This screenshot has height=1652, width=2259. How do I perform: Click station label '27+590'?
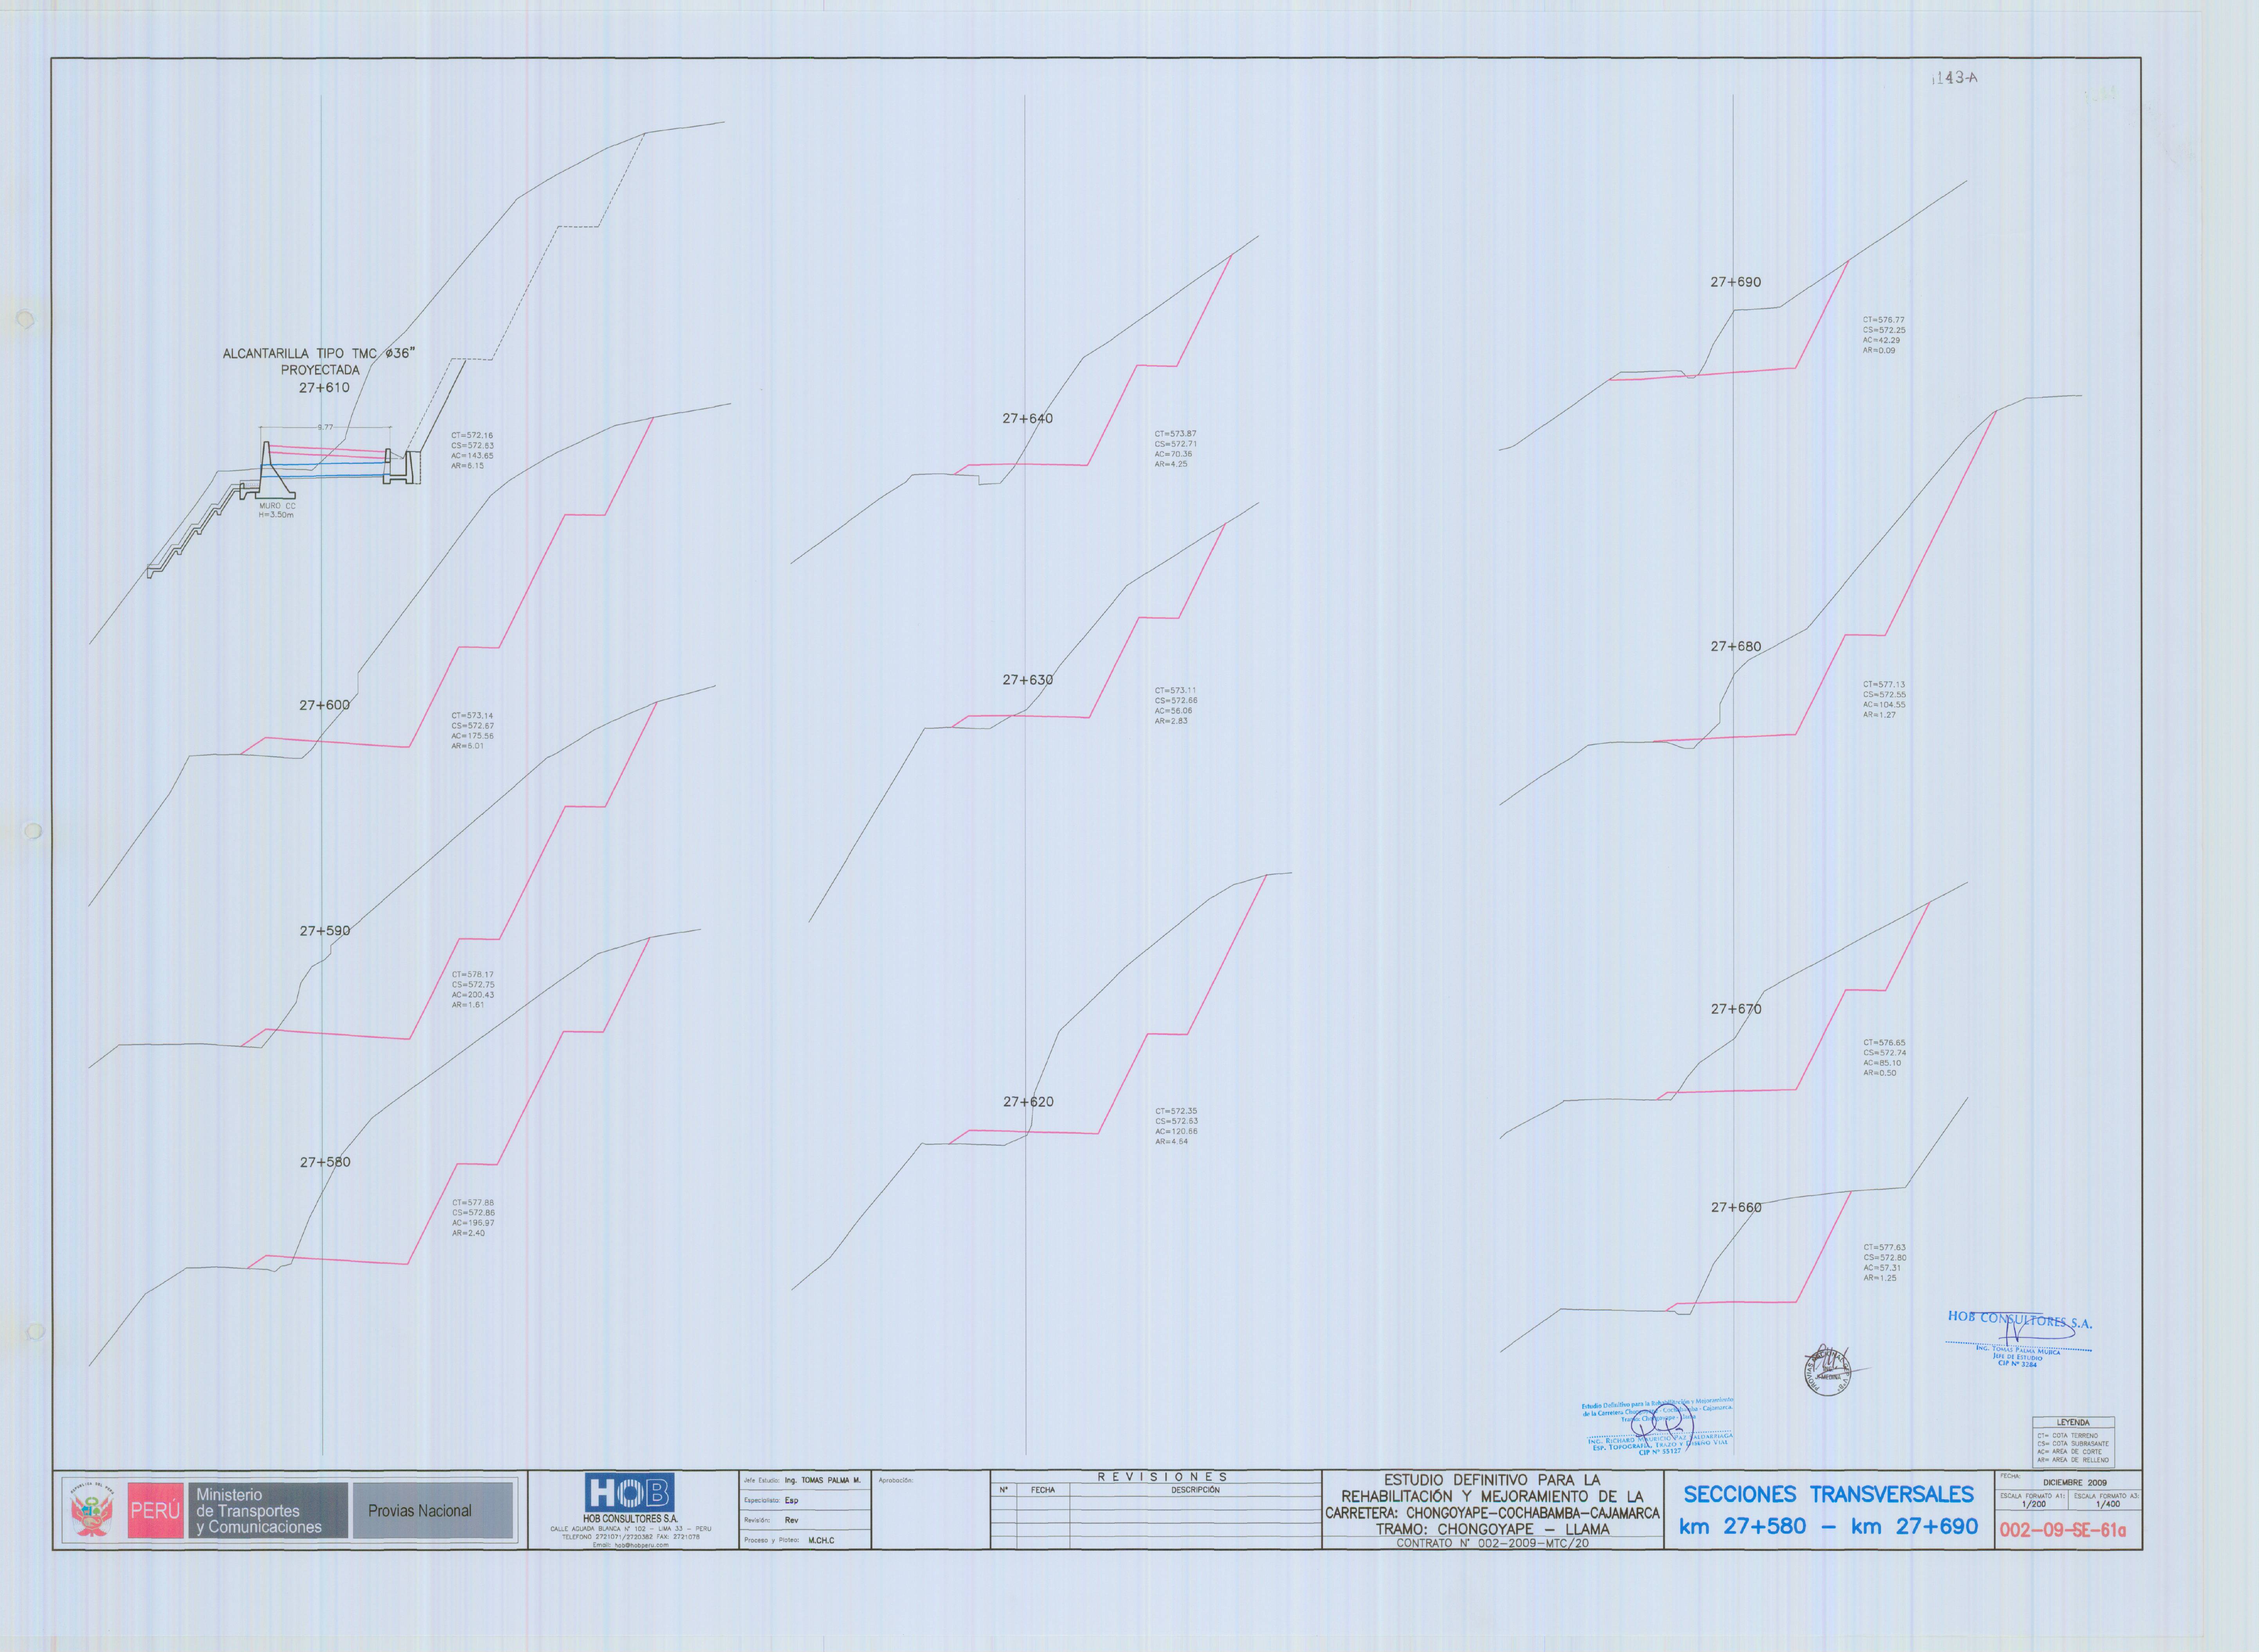point(325,931)
